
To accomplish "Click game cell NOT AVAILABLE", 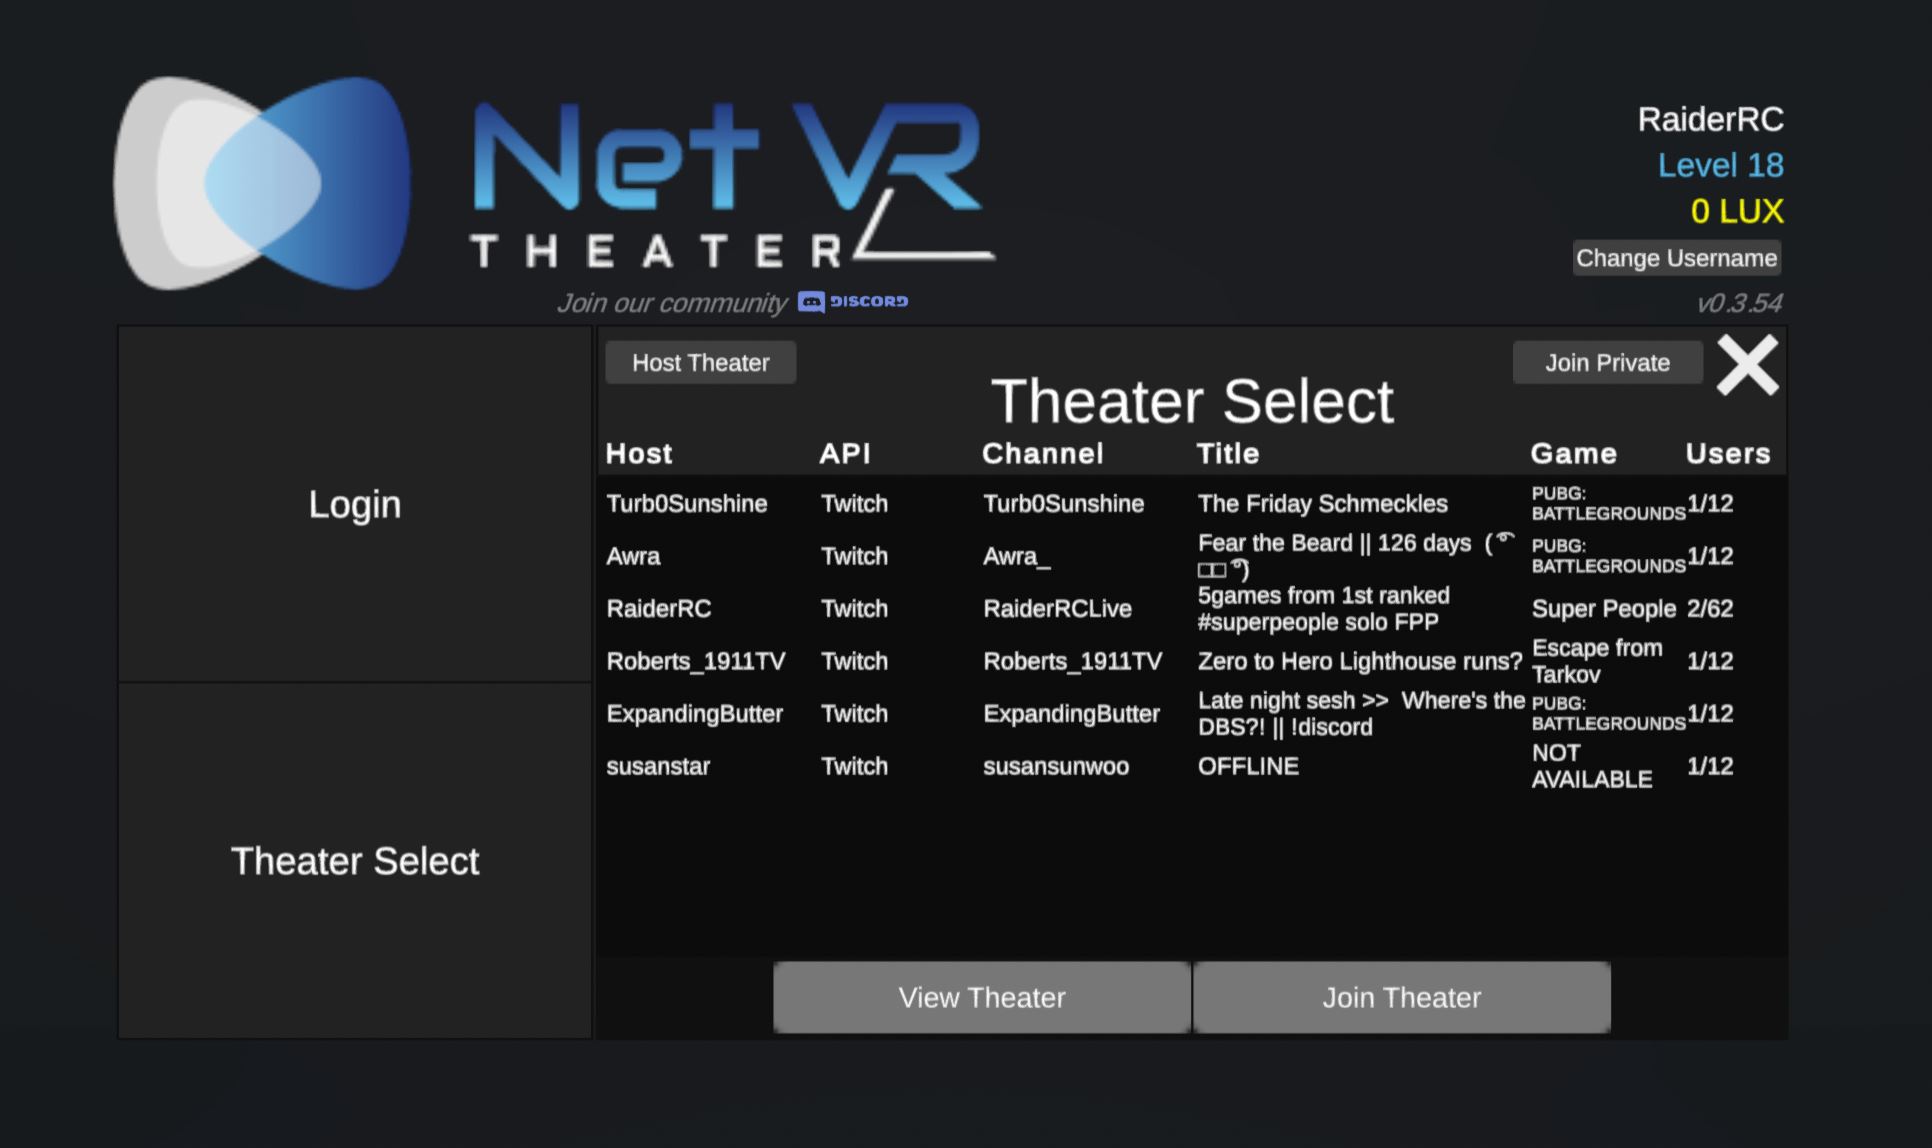I will coord(1591,766).
